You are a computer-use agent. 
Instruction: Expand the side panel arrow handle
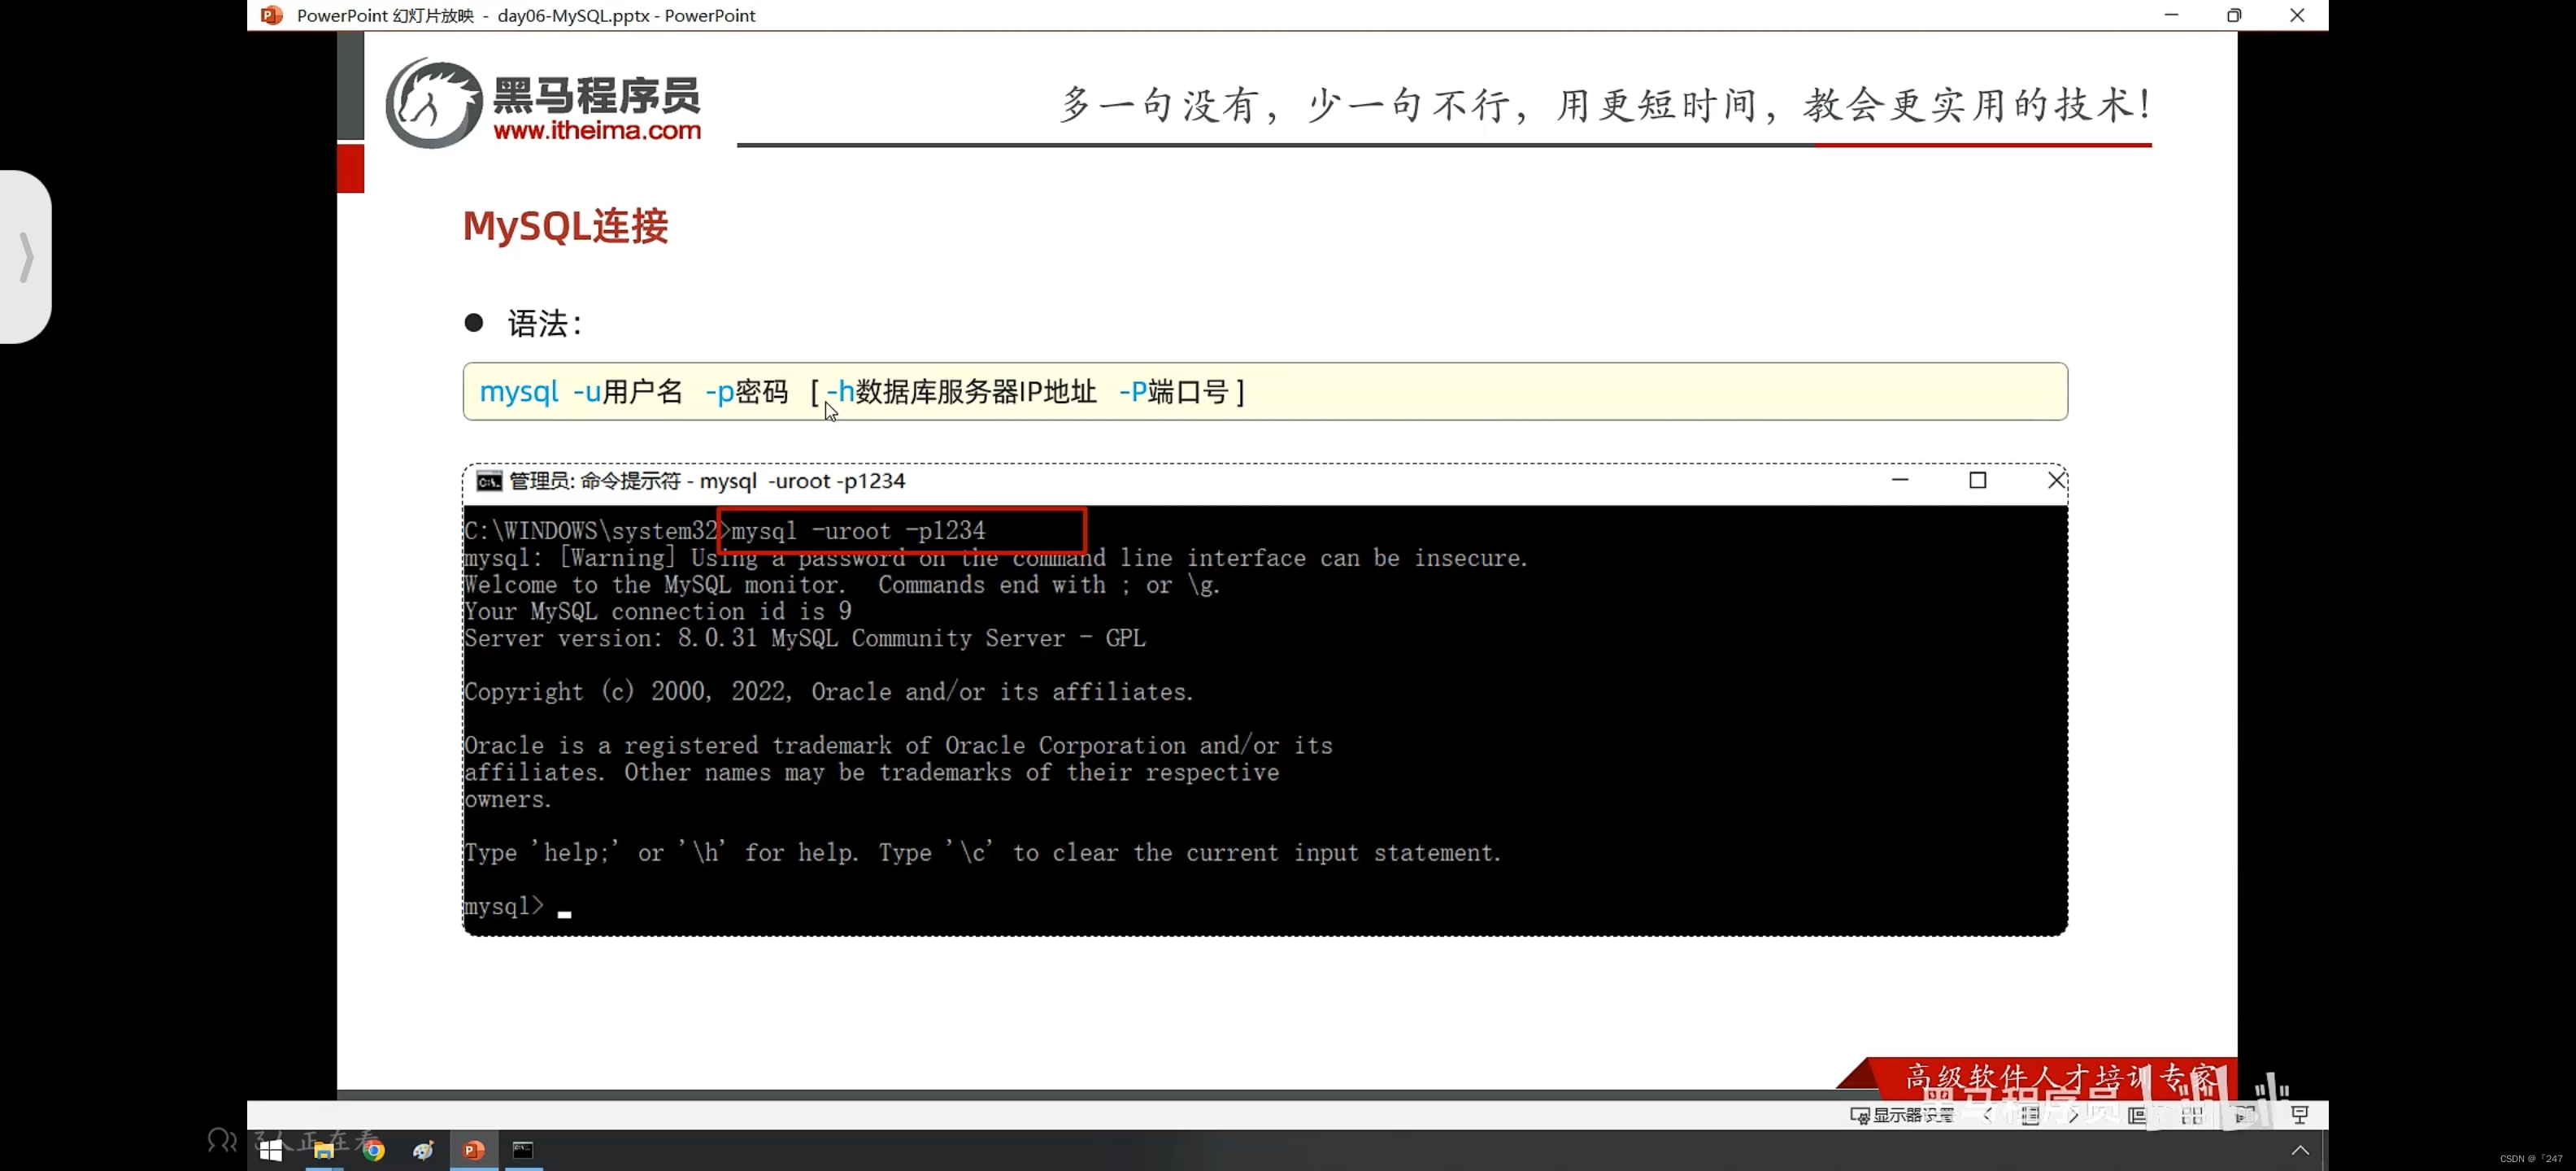26,257
